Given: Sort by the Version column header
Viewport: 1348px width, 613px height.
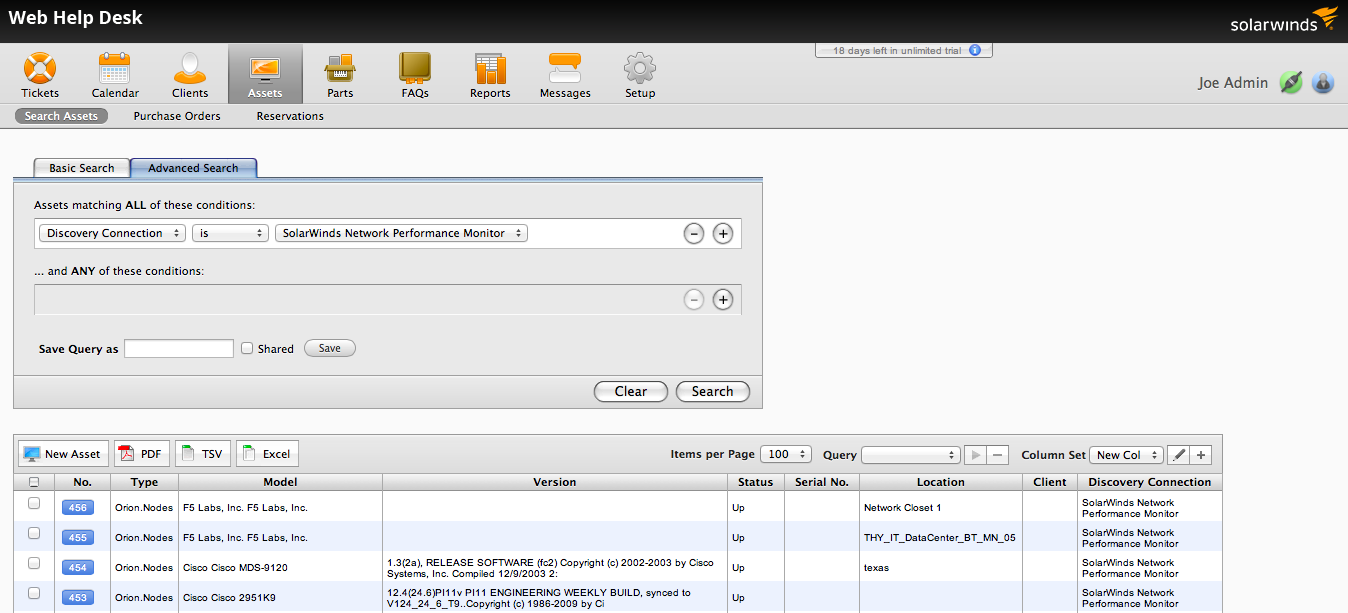Looking at the screenshot, I should (x=555, y=482).
